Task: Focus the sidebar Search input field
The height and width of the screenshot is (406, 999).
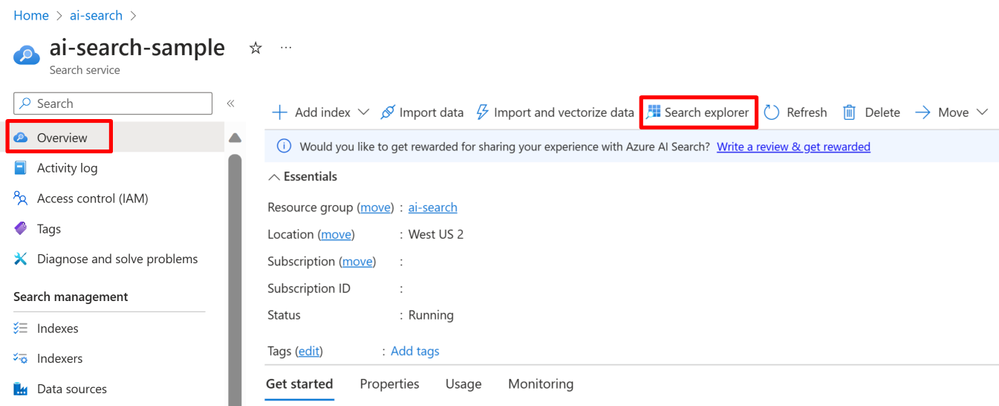Action: point(113,103)
